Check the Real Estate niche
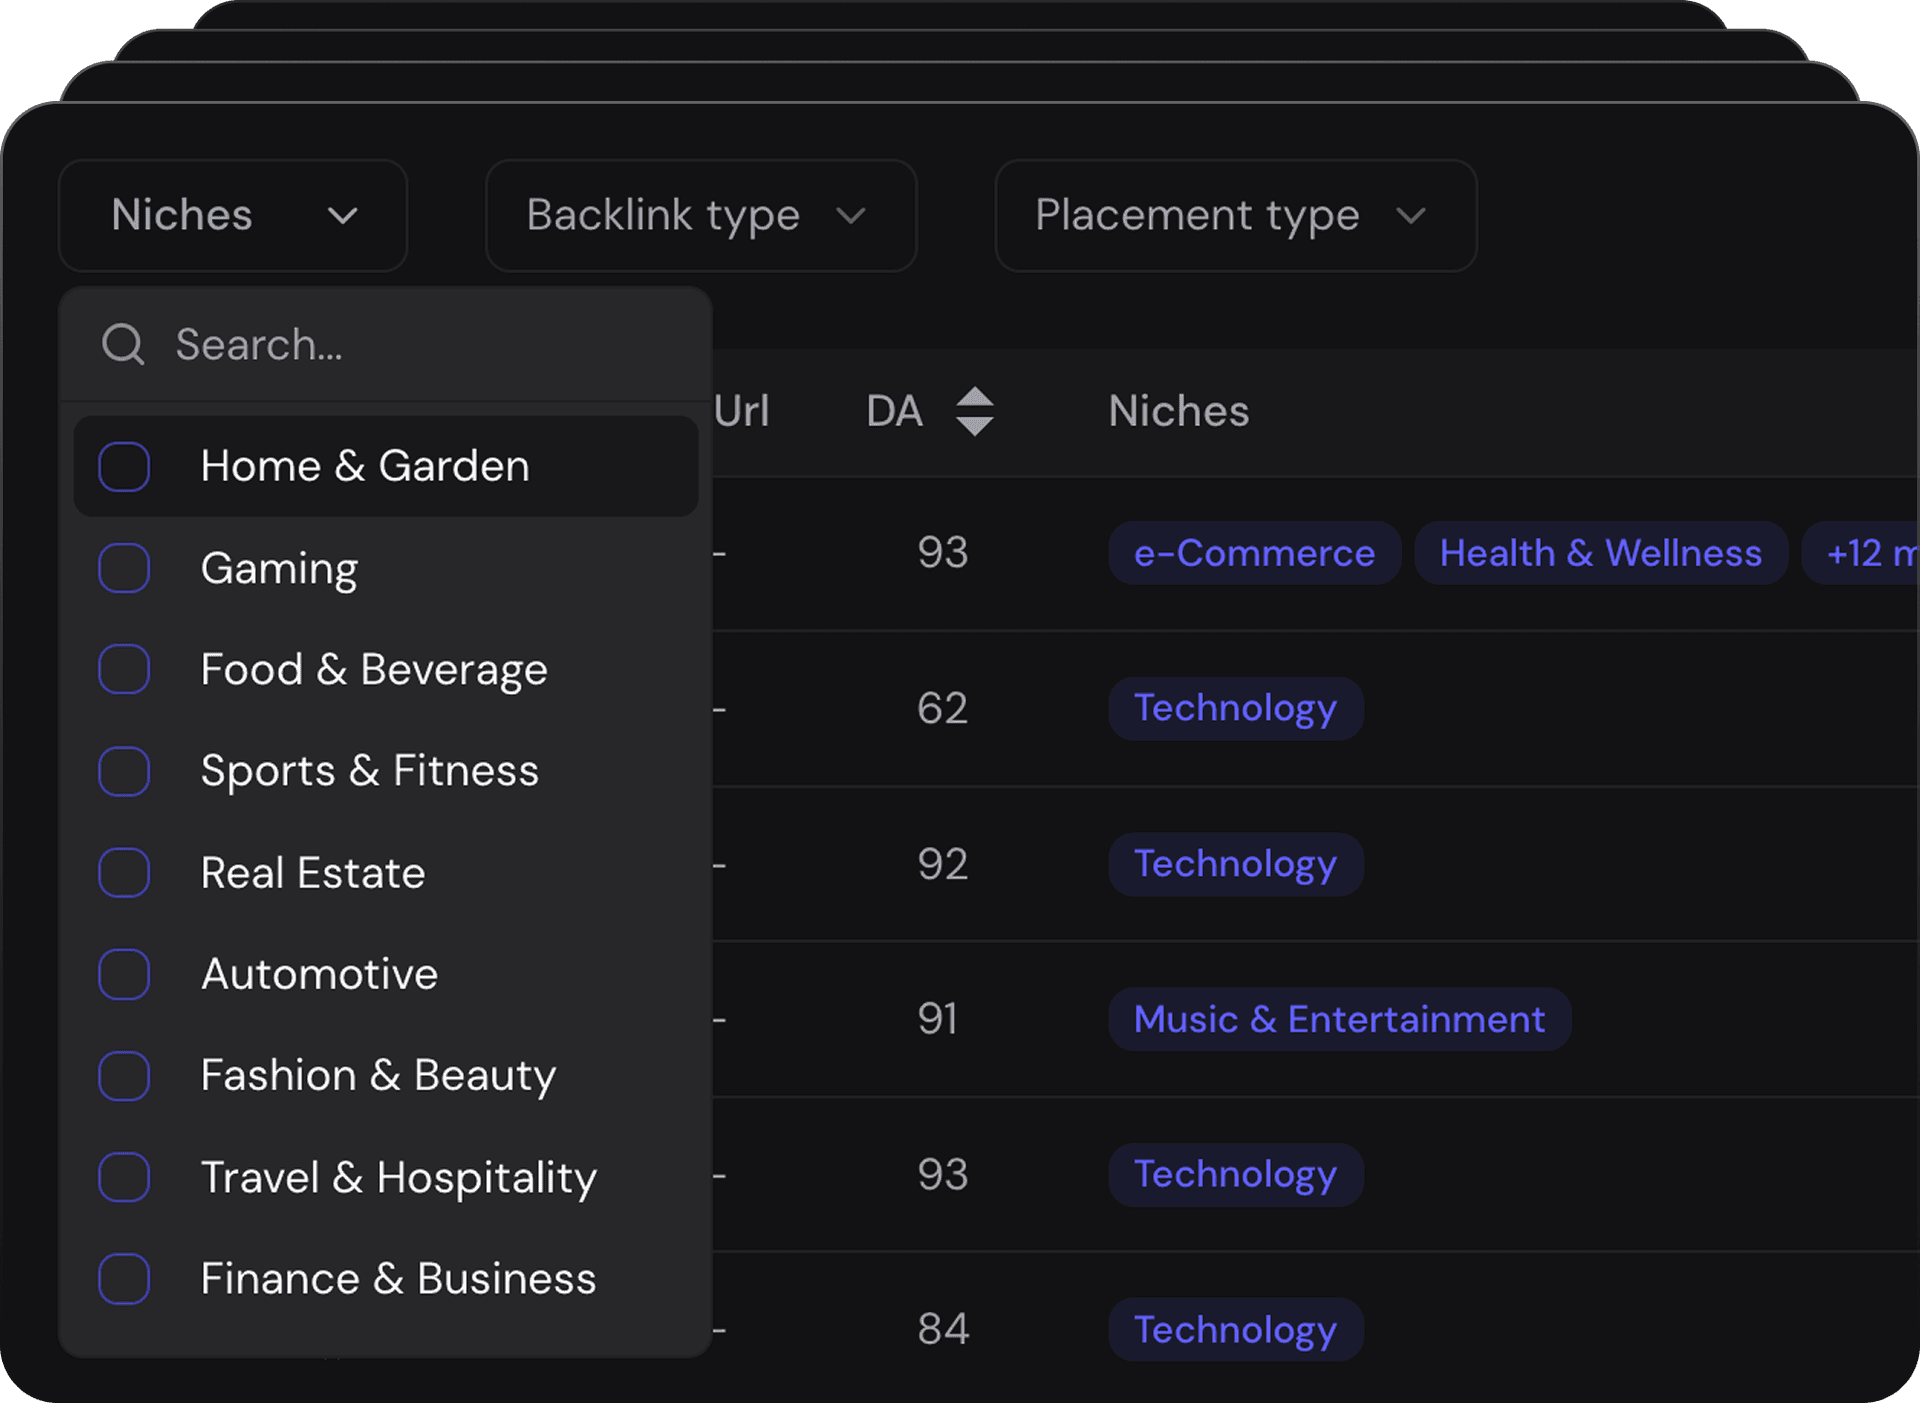 124,873
